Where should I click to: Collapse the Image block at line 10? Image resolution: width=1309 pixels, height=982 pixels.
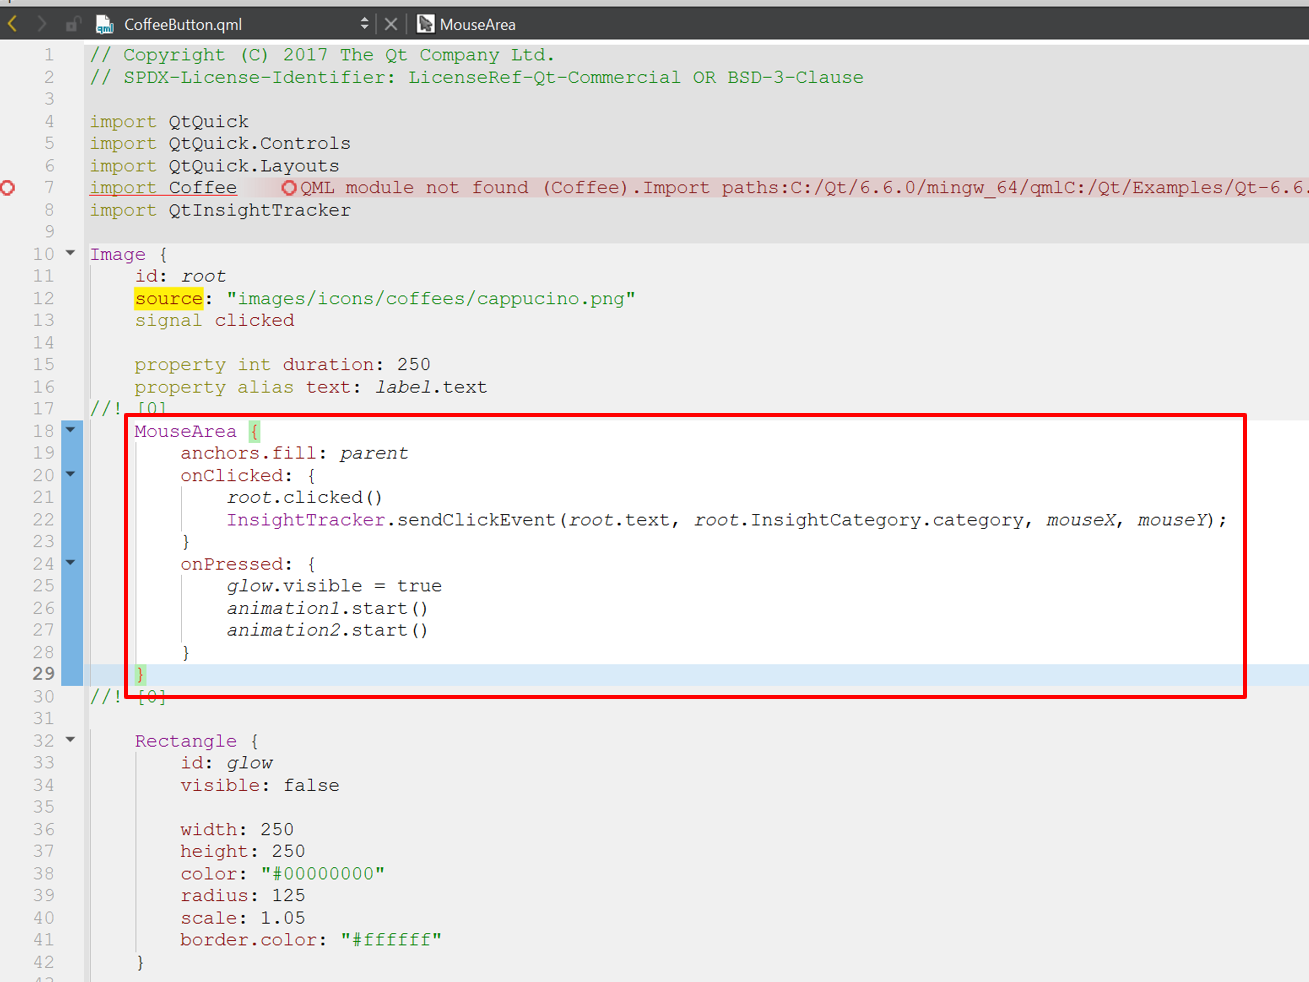coord(71,254)
